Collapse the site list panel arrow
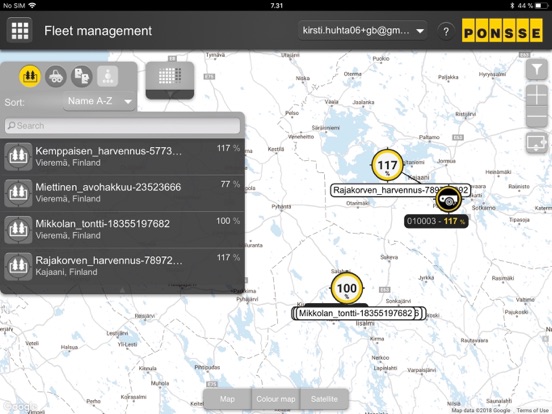 point(122,290)
